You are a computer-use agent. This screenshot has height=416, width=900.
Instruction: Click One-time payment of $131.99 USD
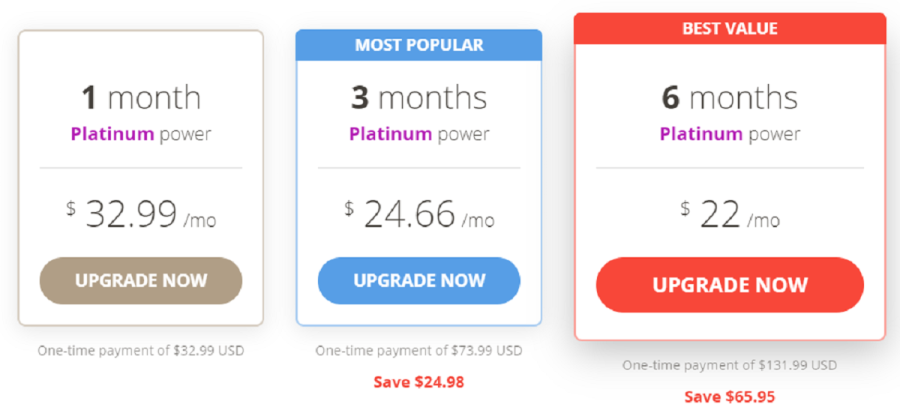click(730, 365)
